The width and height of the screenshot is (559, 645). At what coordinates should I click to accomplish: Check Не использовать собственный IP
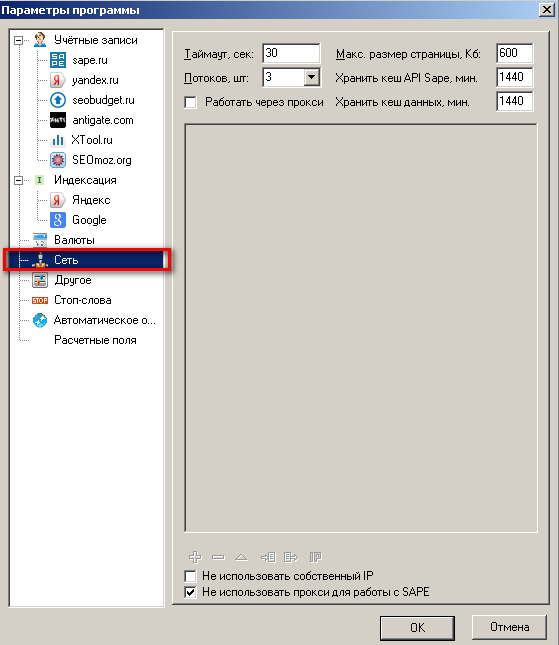click(190, 576)
